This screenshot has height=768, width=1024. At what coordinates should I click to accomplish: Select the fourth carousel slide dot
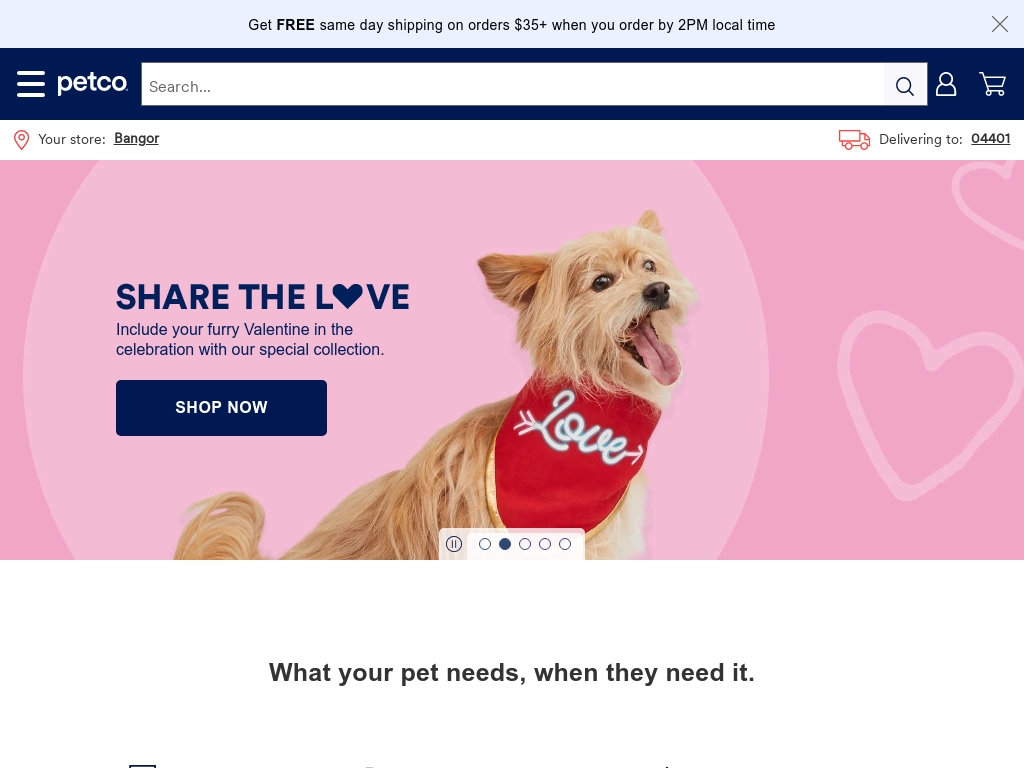point(545,544)
